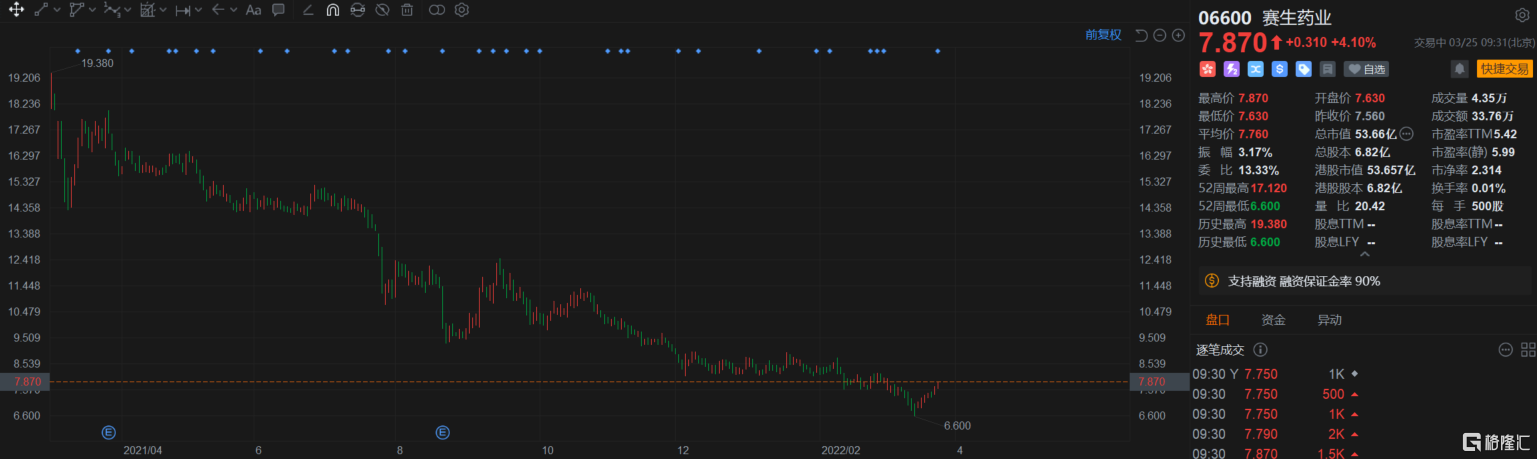The height and width of the screenshot is (459, 1537).
Task: Switch to the 资金 tab
Action: pos(1273,320)
